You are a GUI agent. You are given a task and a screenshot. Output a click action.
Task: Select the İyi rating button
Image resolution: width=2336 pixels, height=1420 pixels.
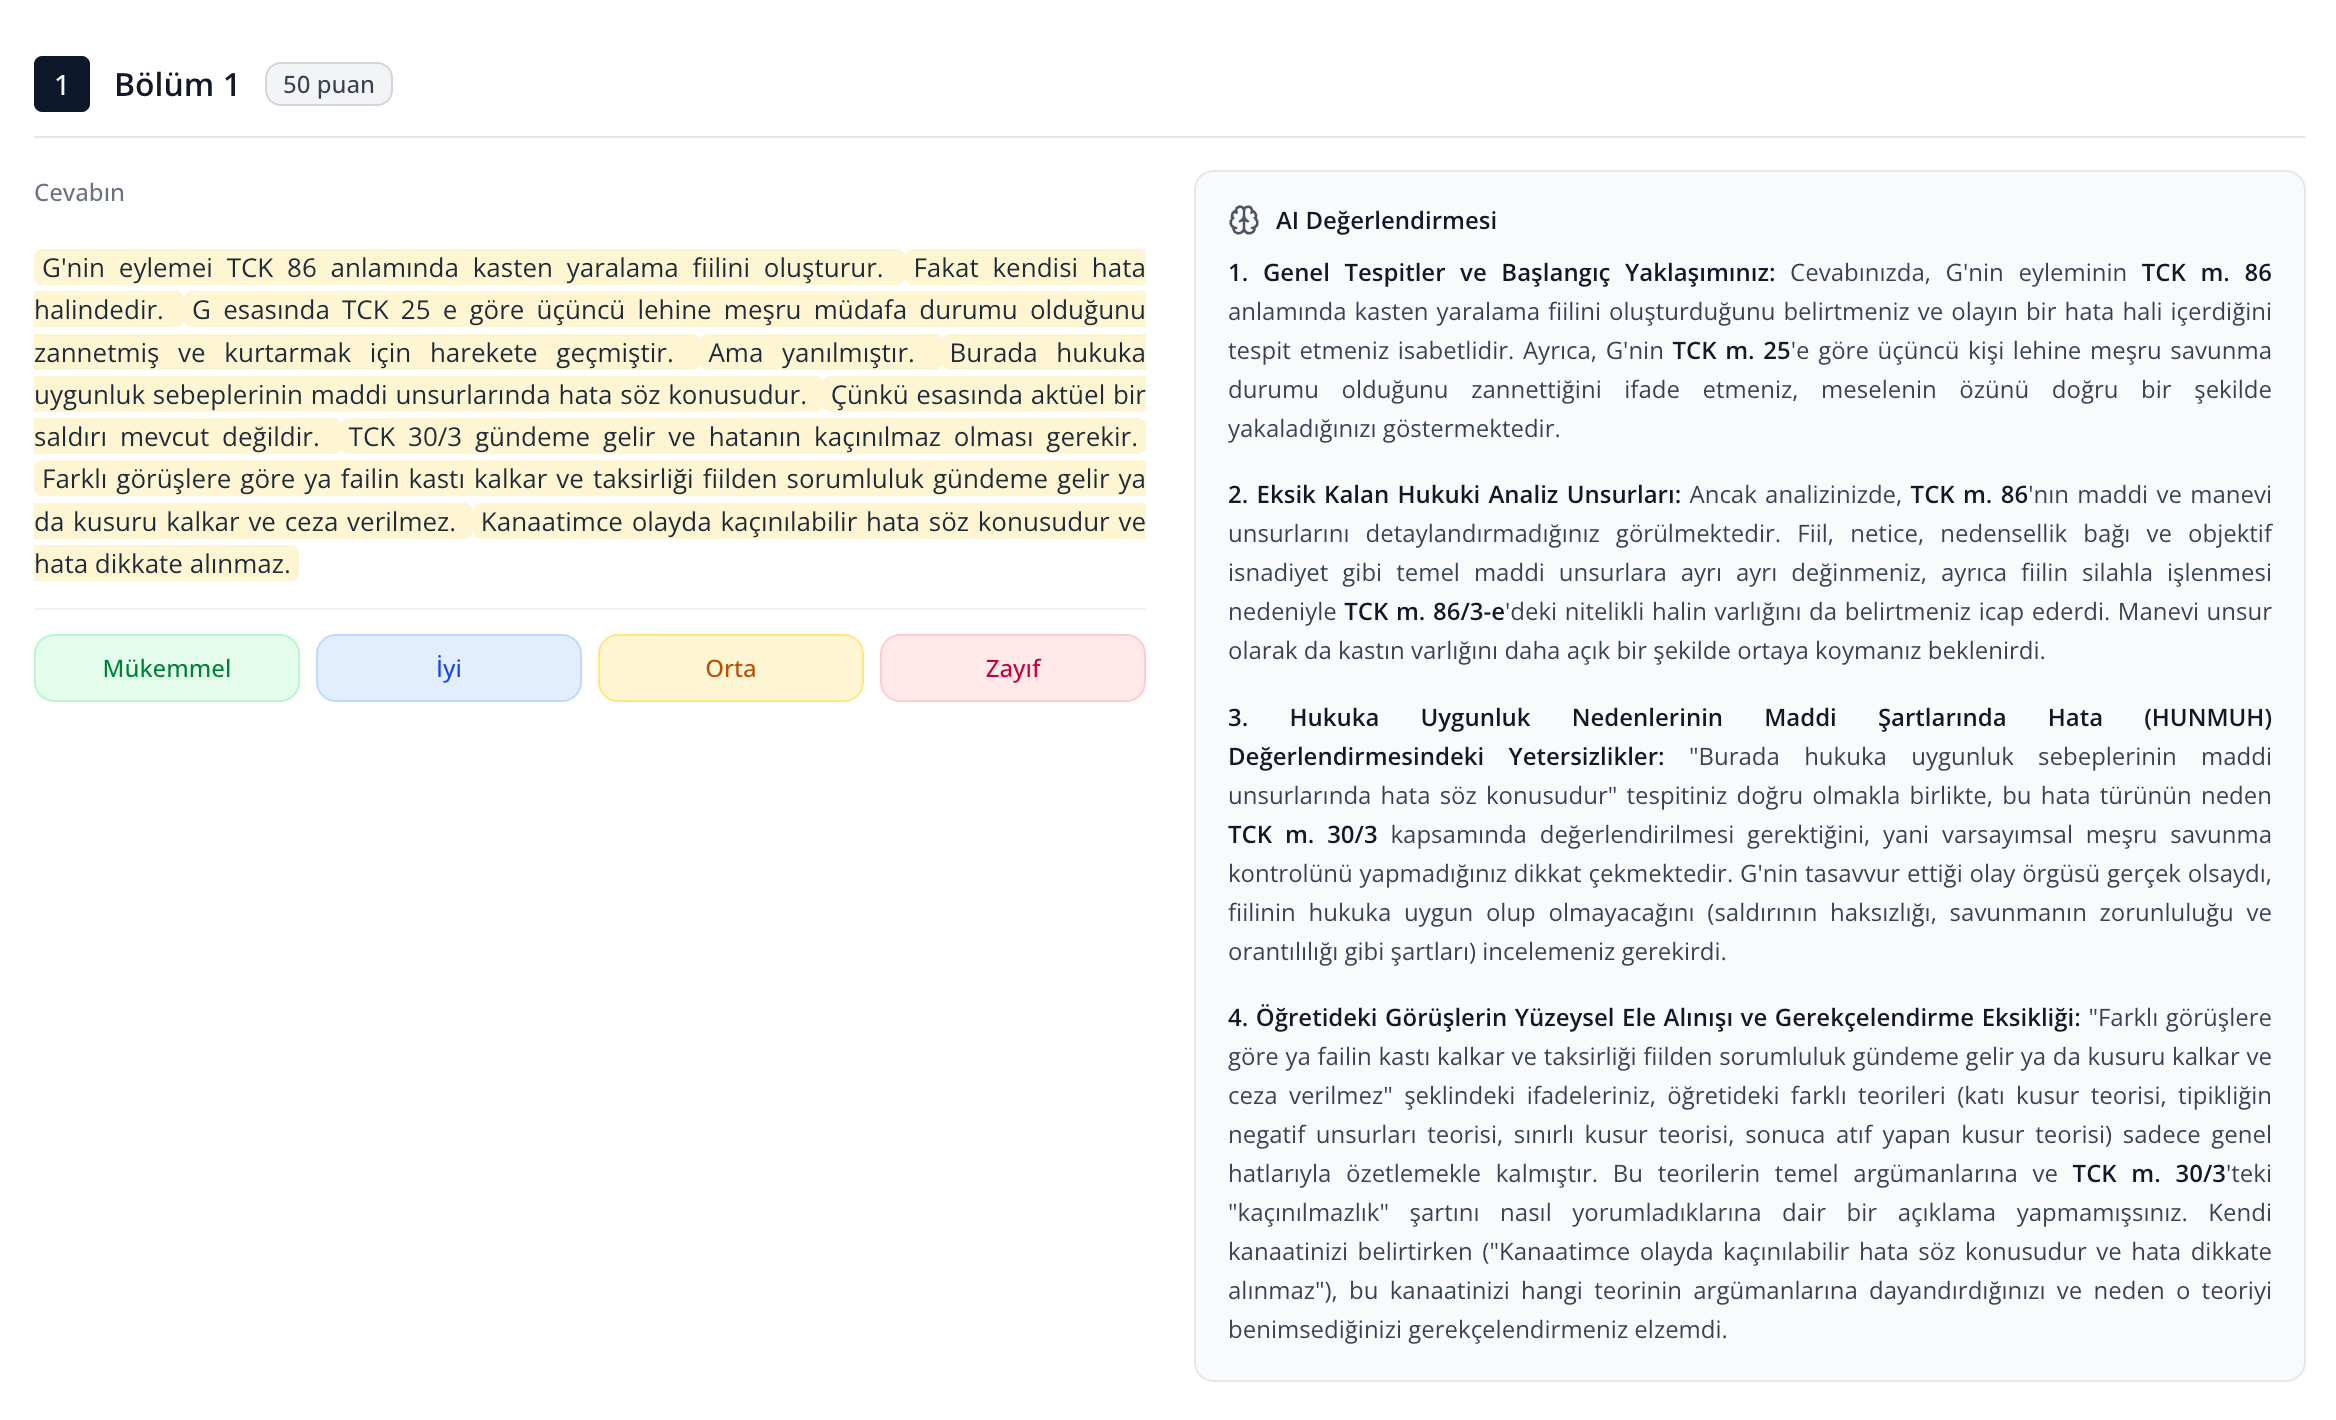pyautogui.click(x=448, y=668)
